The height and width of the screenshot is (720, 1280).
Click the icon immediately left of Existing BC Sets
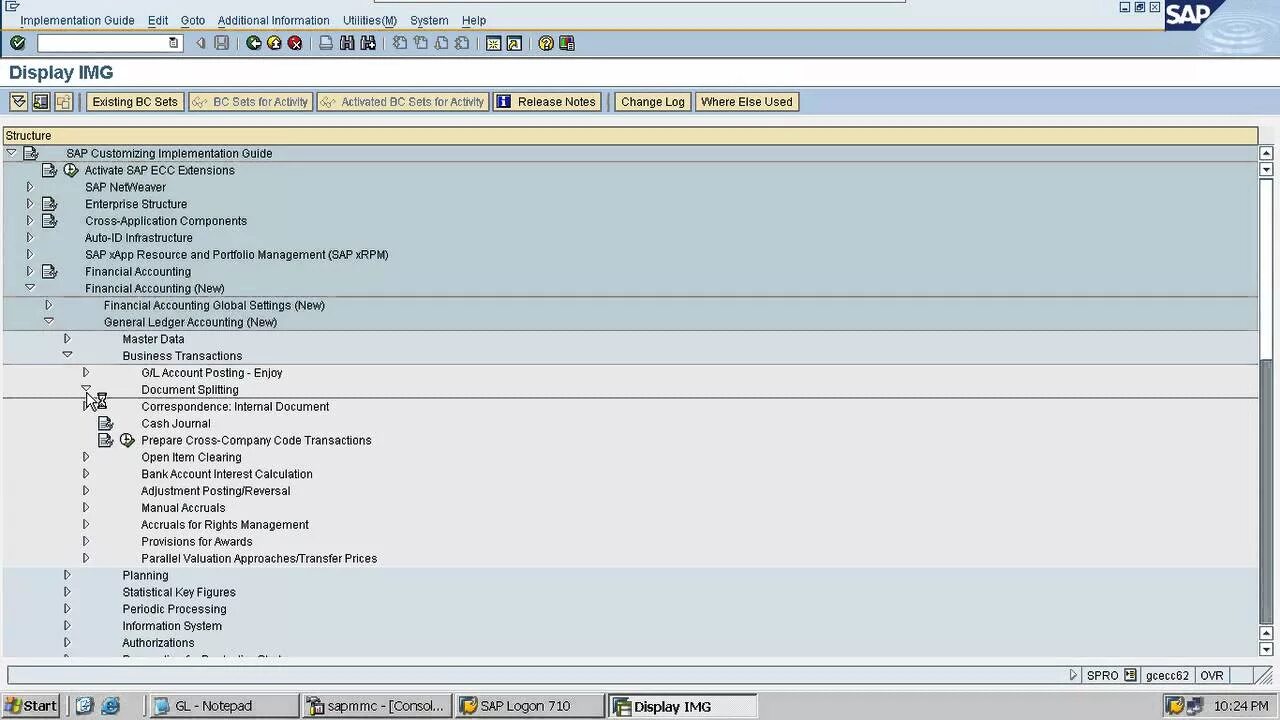click(x=64, y=102)
